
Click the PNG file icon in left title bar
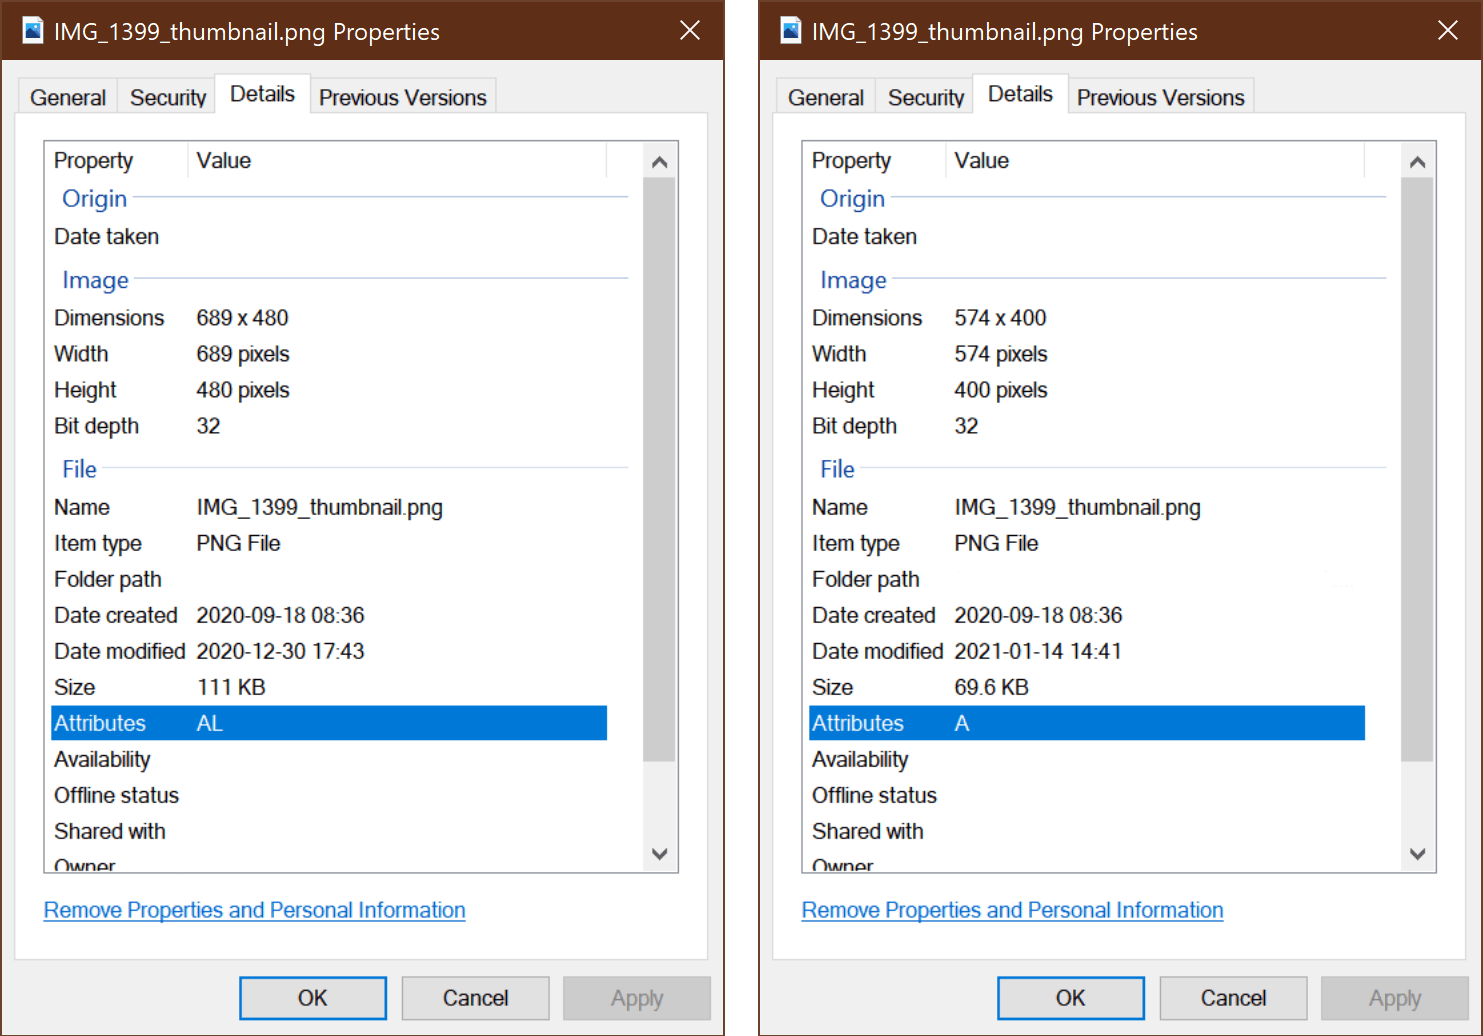click(x=33, y=31)
